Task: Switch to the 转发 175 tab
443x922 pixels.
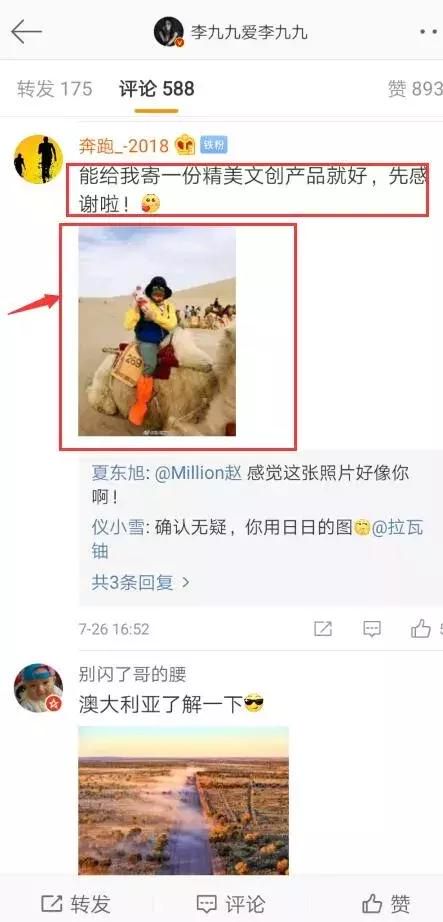Action: point(55,89)
